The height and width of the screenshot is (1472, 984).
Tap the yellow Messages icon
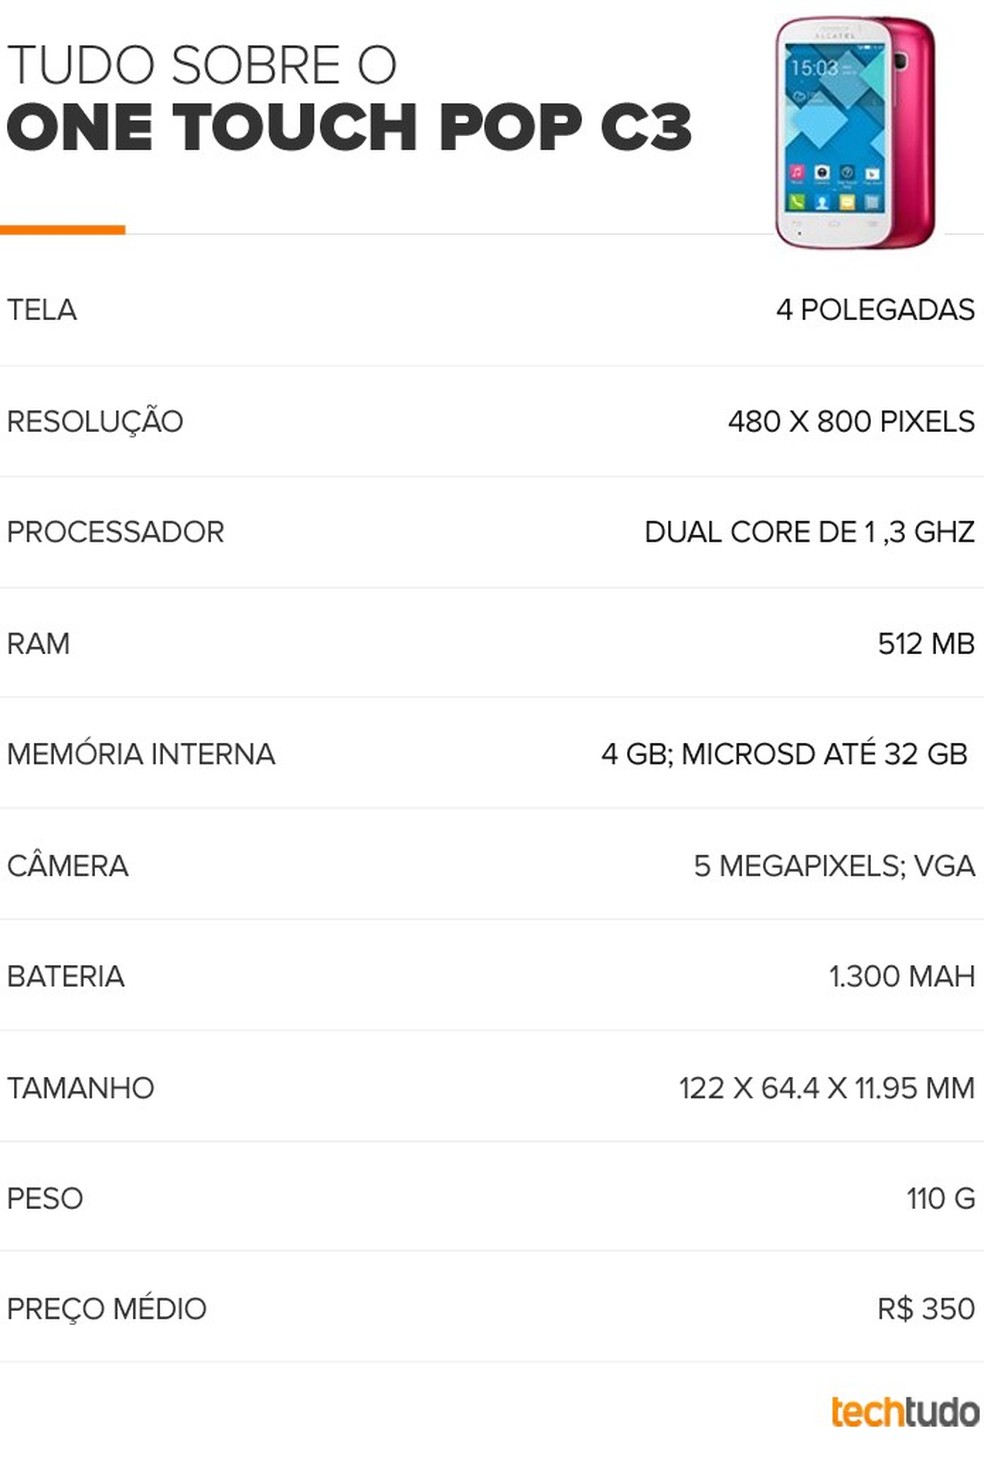click(x=847, y=202)
